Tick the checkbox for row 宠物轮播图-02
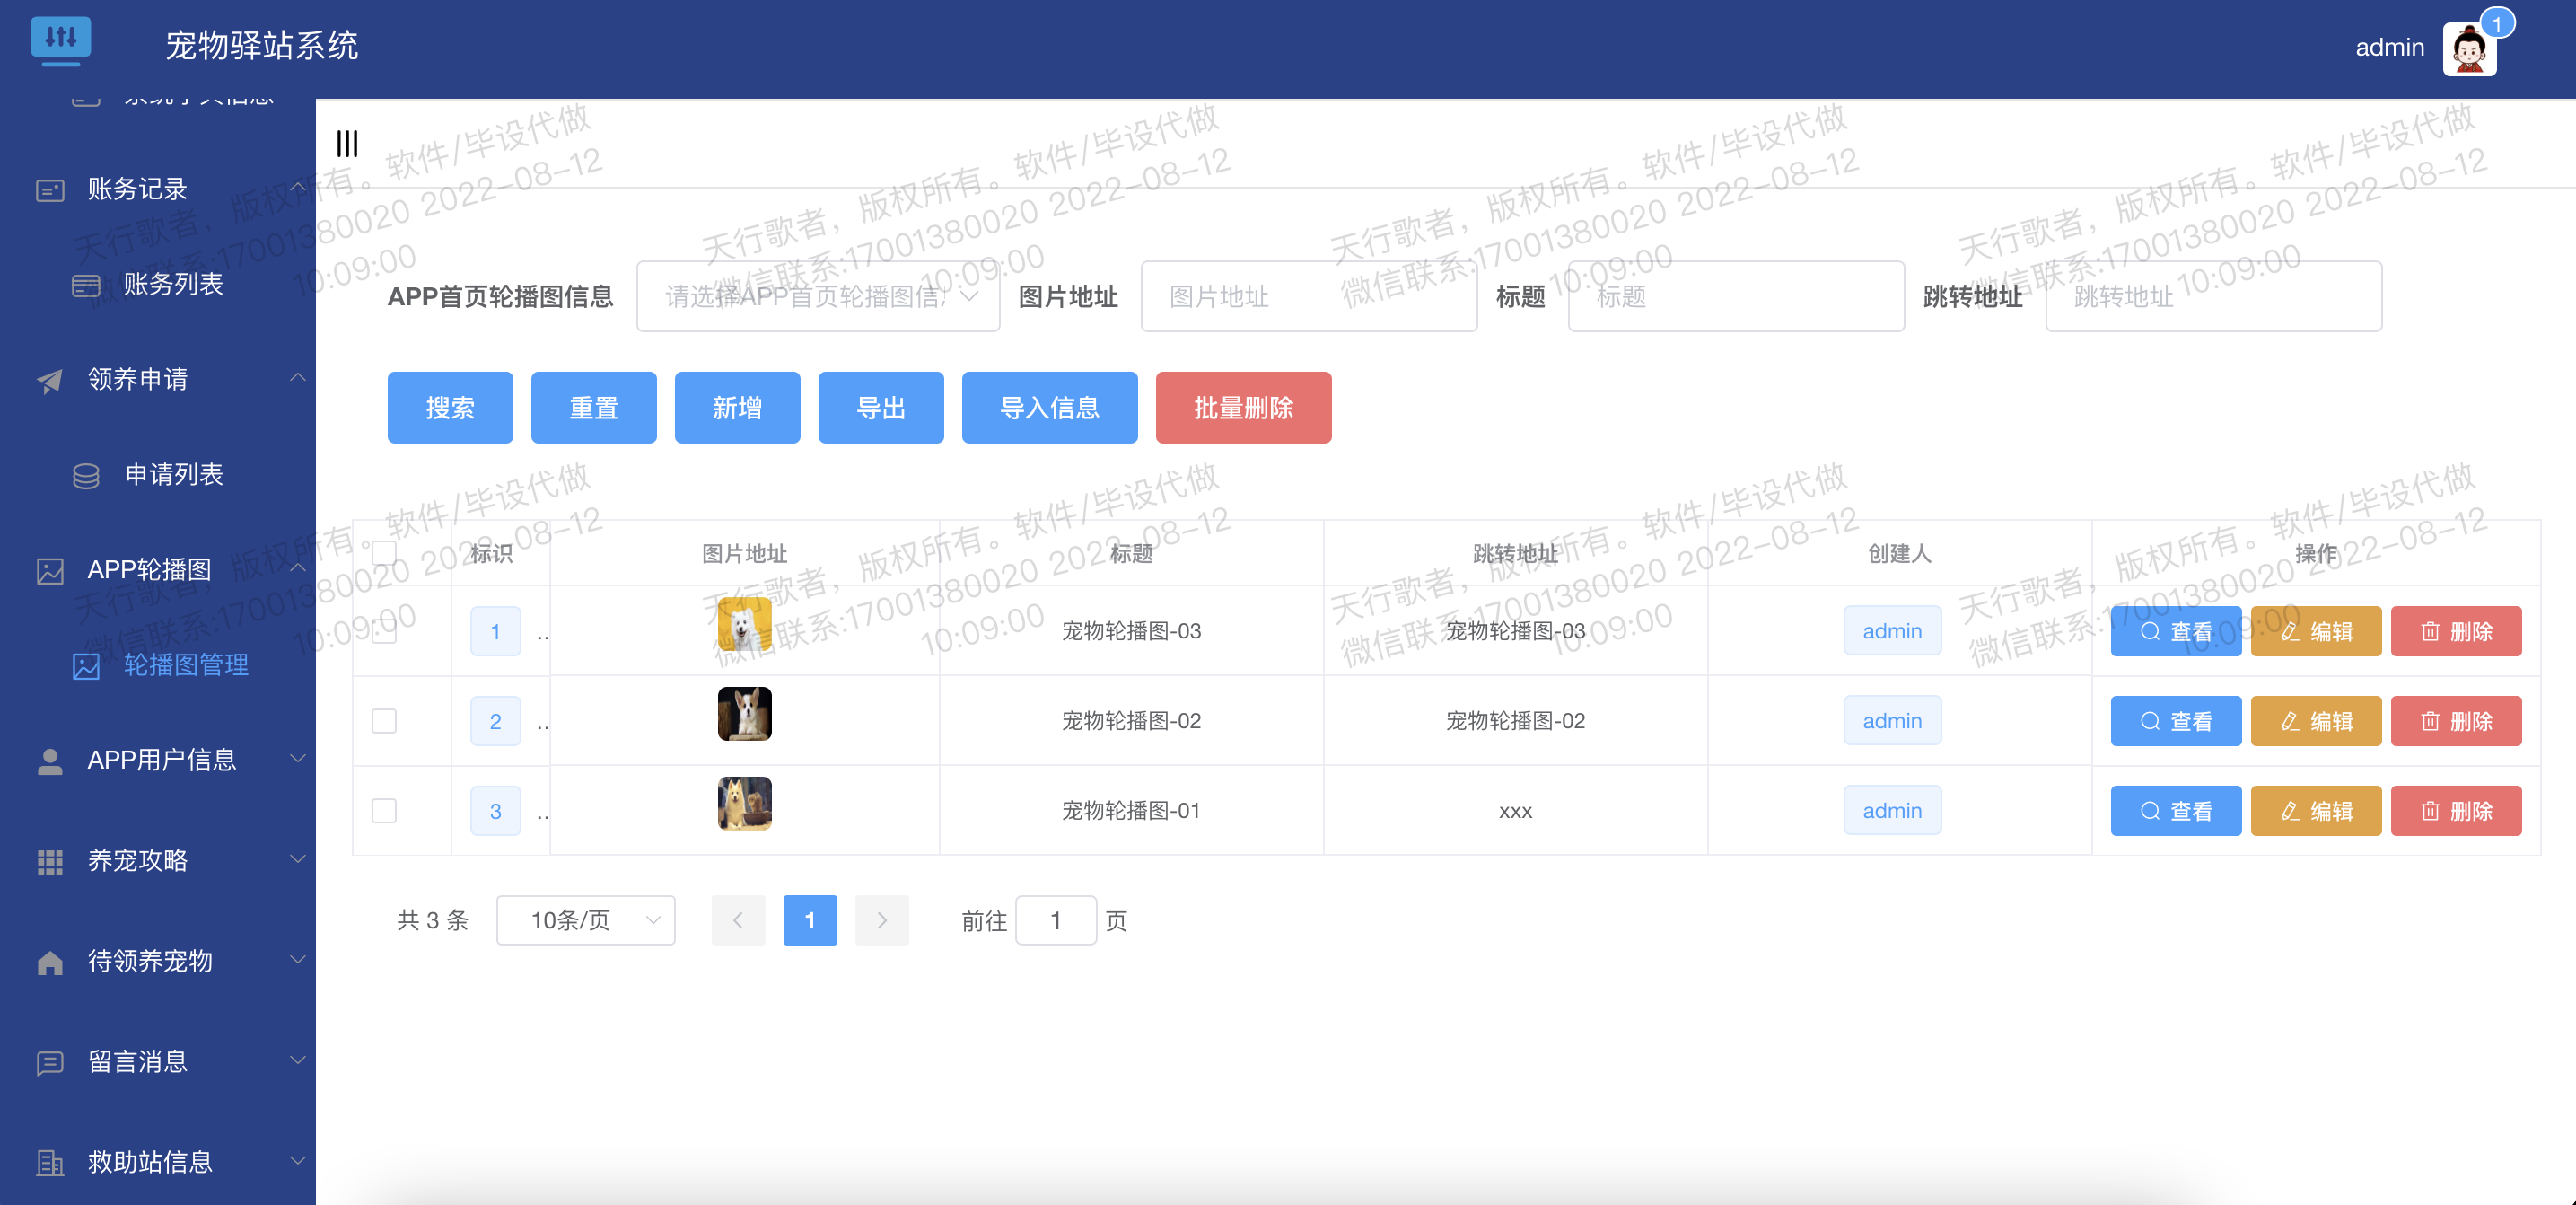The height and width of the screenshot is (1205, 2576). [384, 721]
